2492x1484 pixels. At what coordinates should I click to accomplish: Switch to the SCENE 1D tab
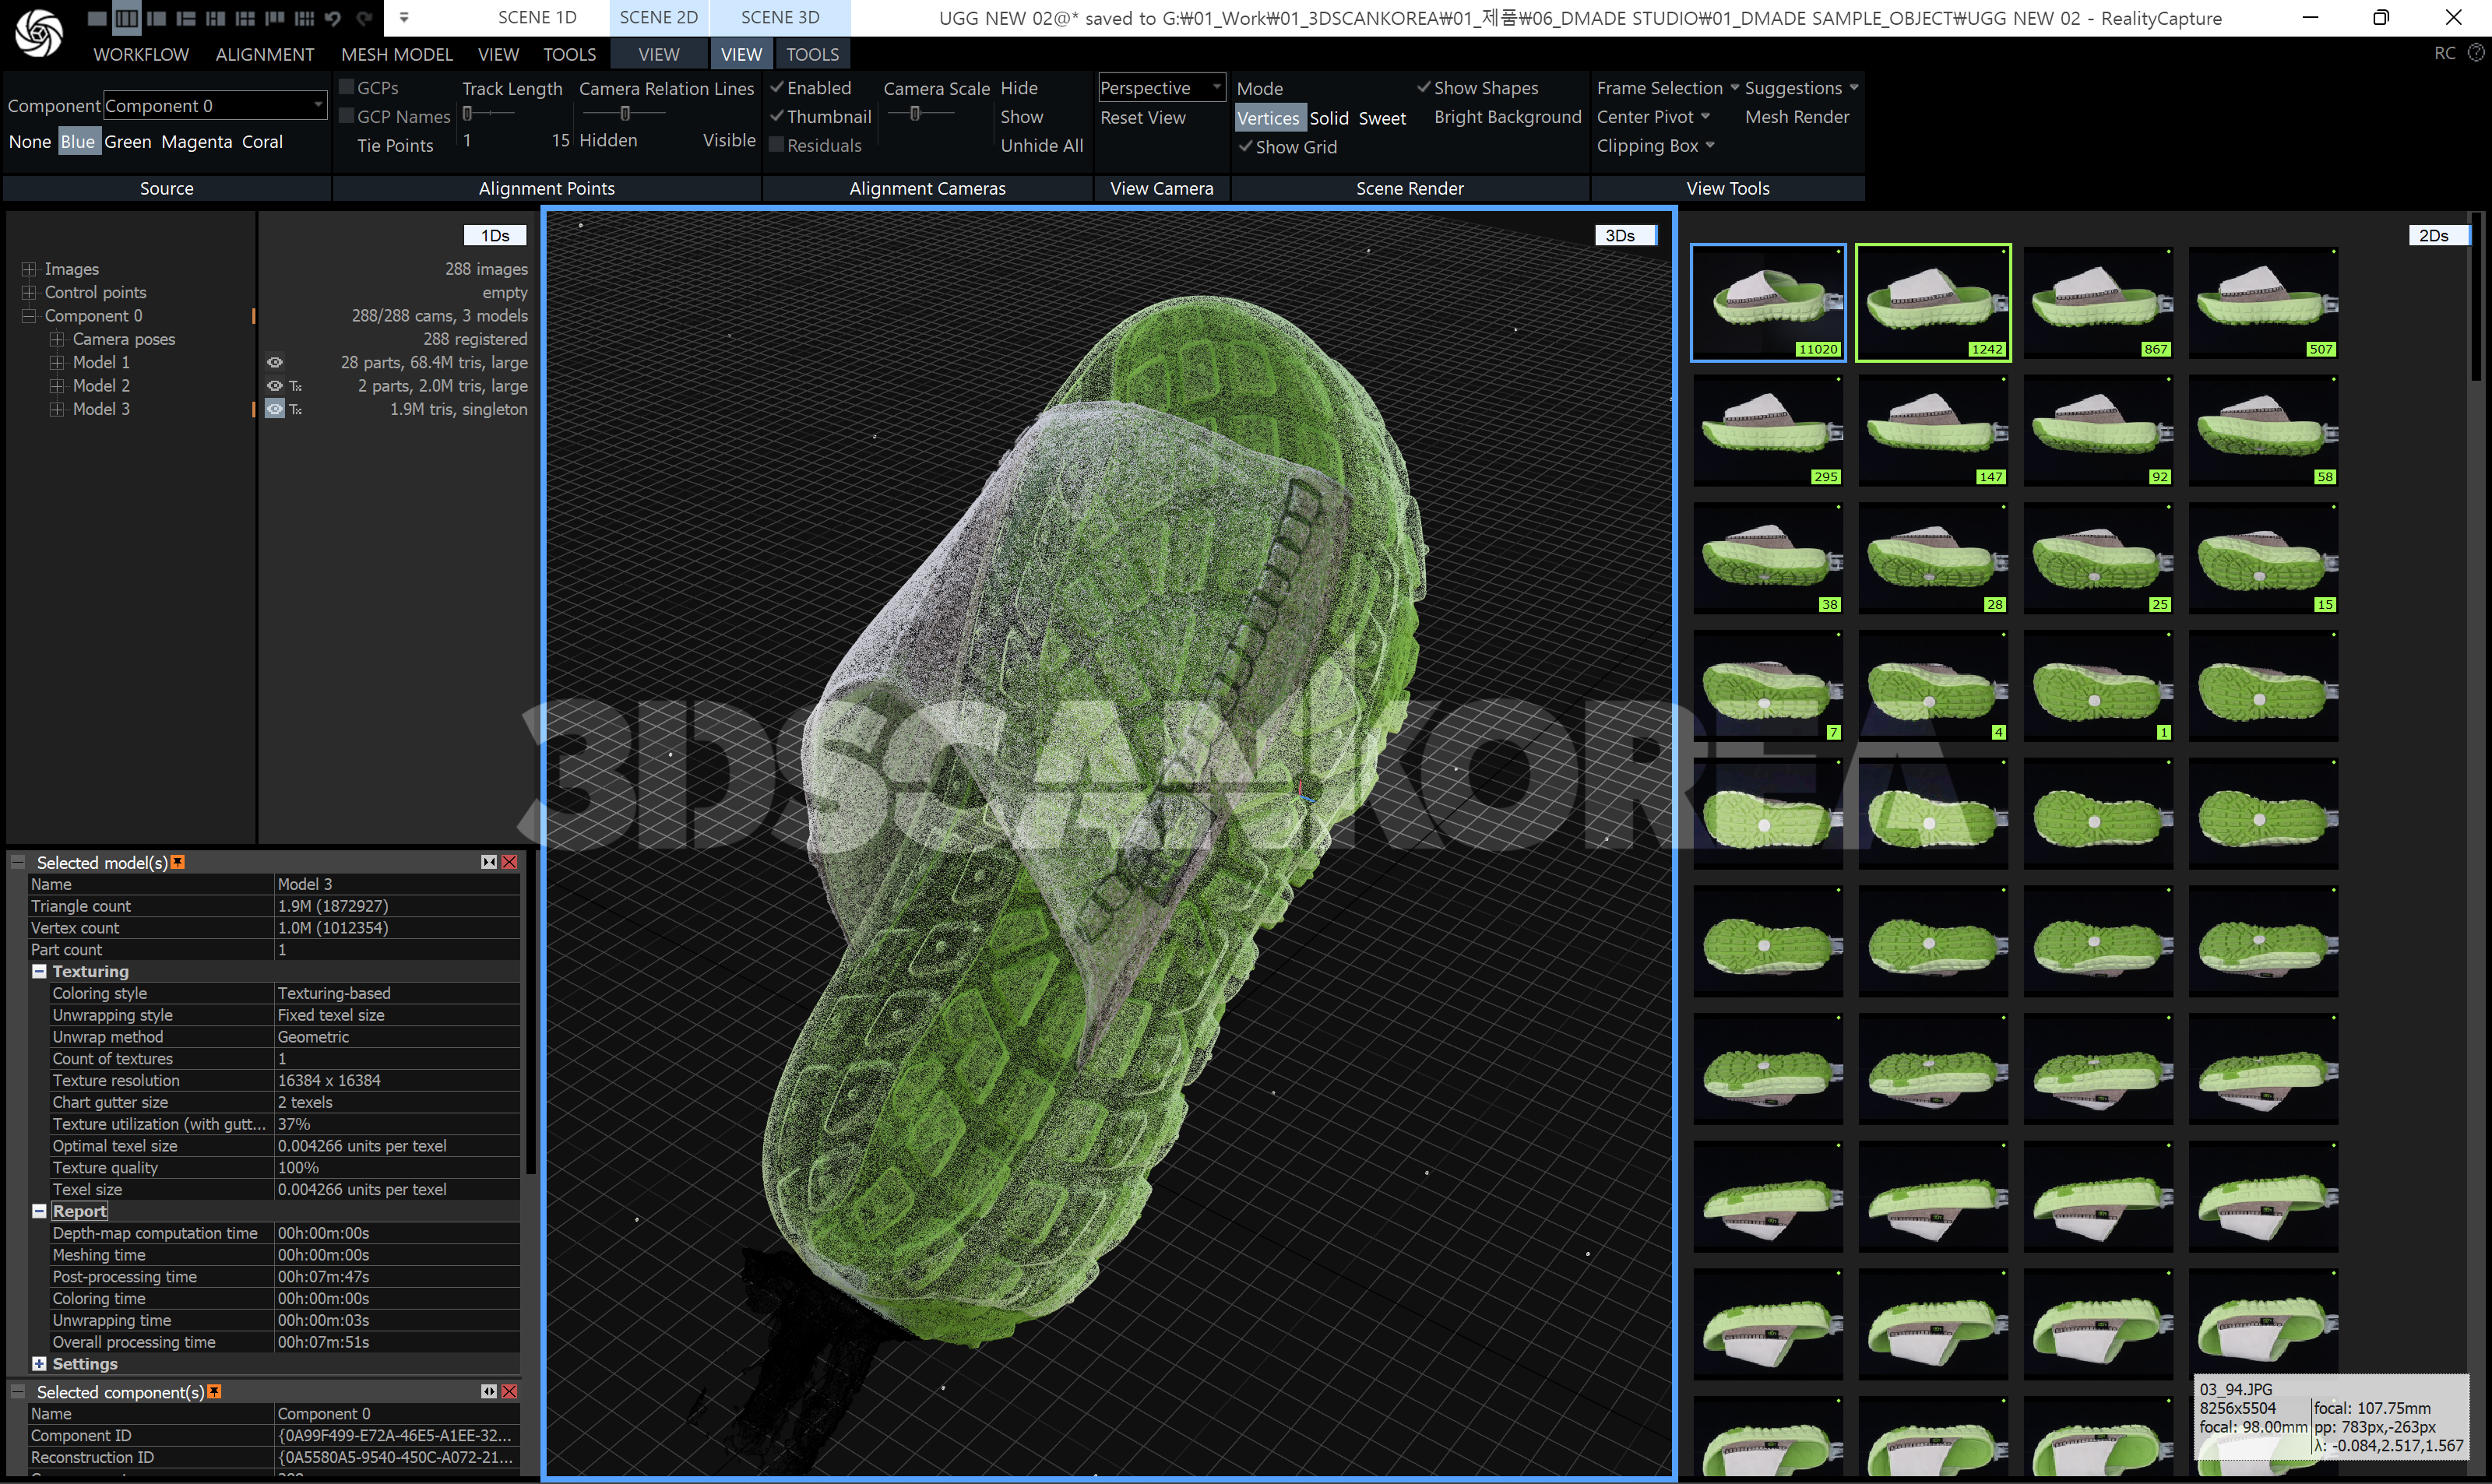pyautogui.click(x=537, y=17)
